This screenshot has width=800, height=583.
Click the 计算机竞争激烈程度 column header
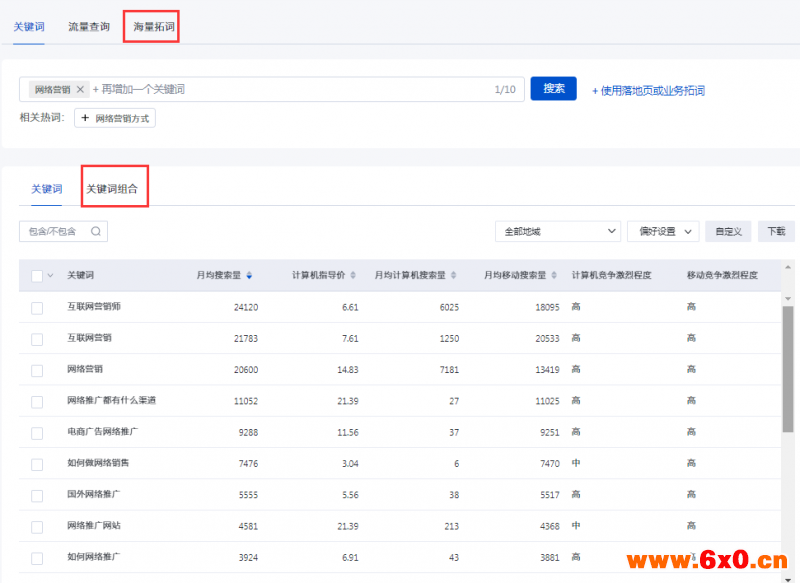click(611, 275)
